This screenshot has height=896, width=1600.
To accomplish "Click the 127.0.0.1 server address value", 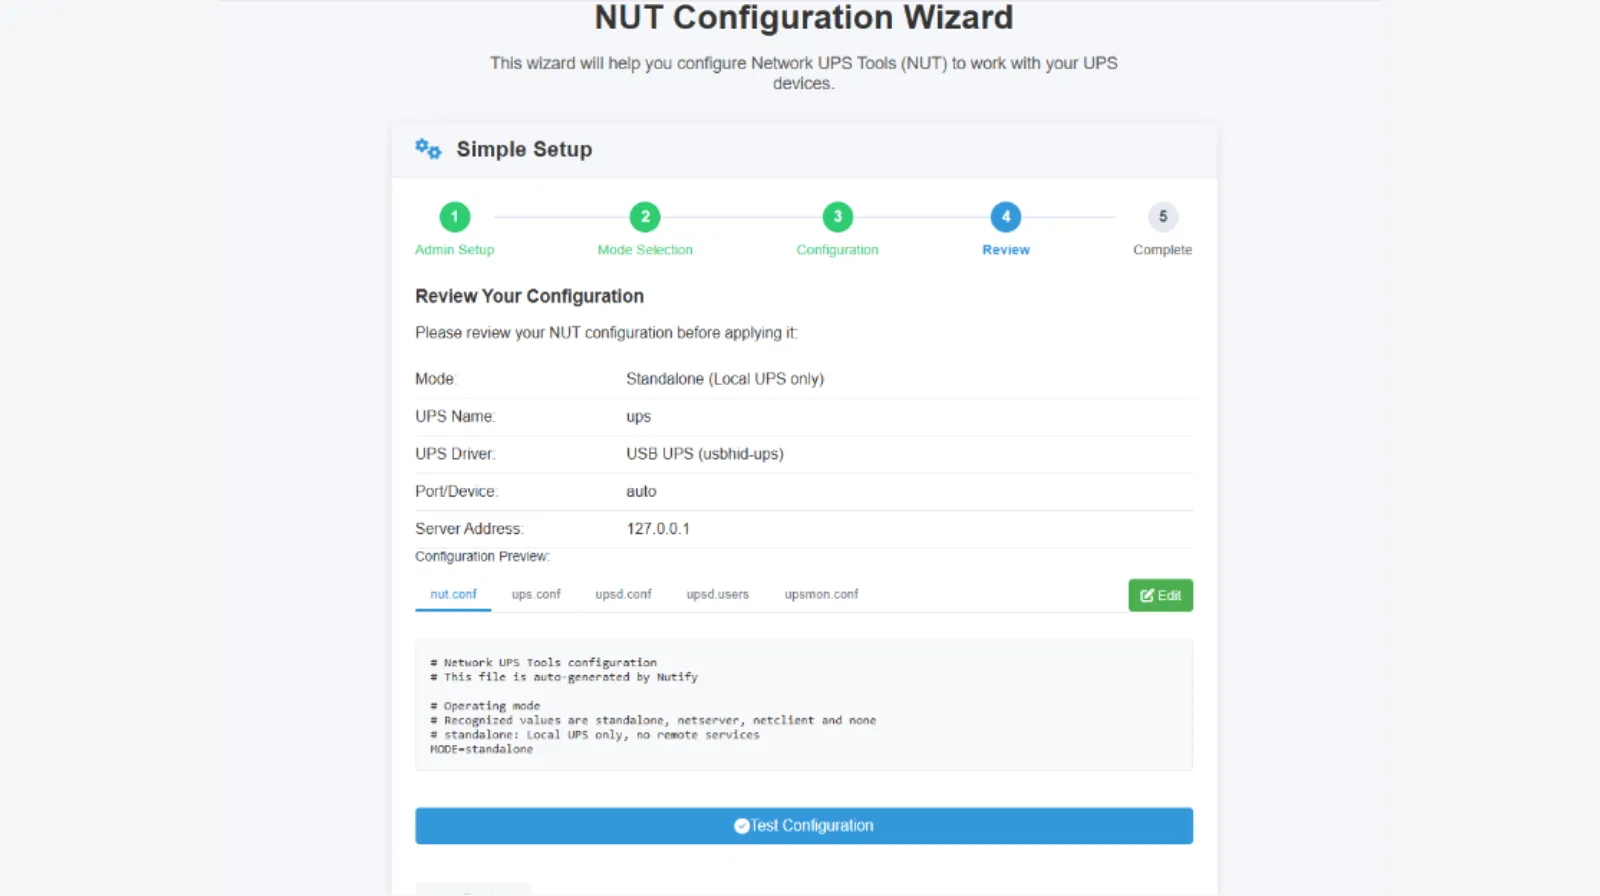I will [x=658, y=529].
